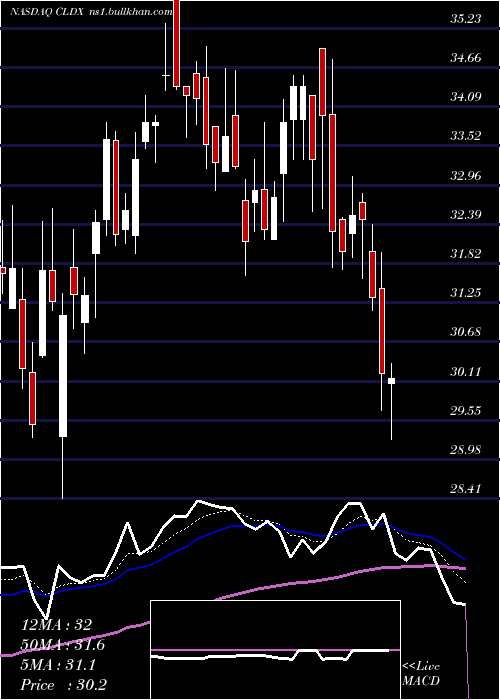The image size is (500, 700).
Task: Click the 28.98 price axis label
Action: (x=466, y=450)
